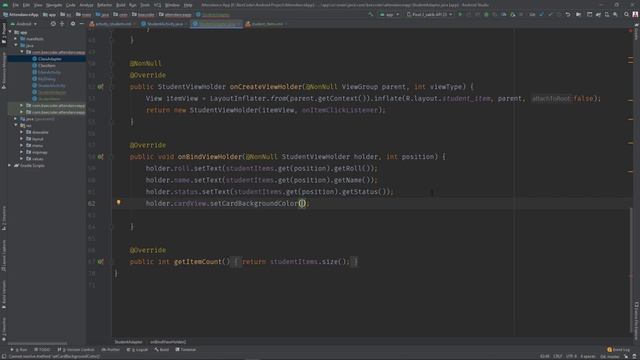Open the Refactor menu
Viewport: 640px width, 360px height.
pyautogui.click(x=104, y=5)
